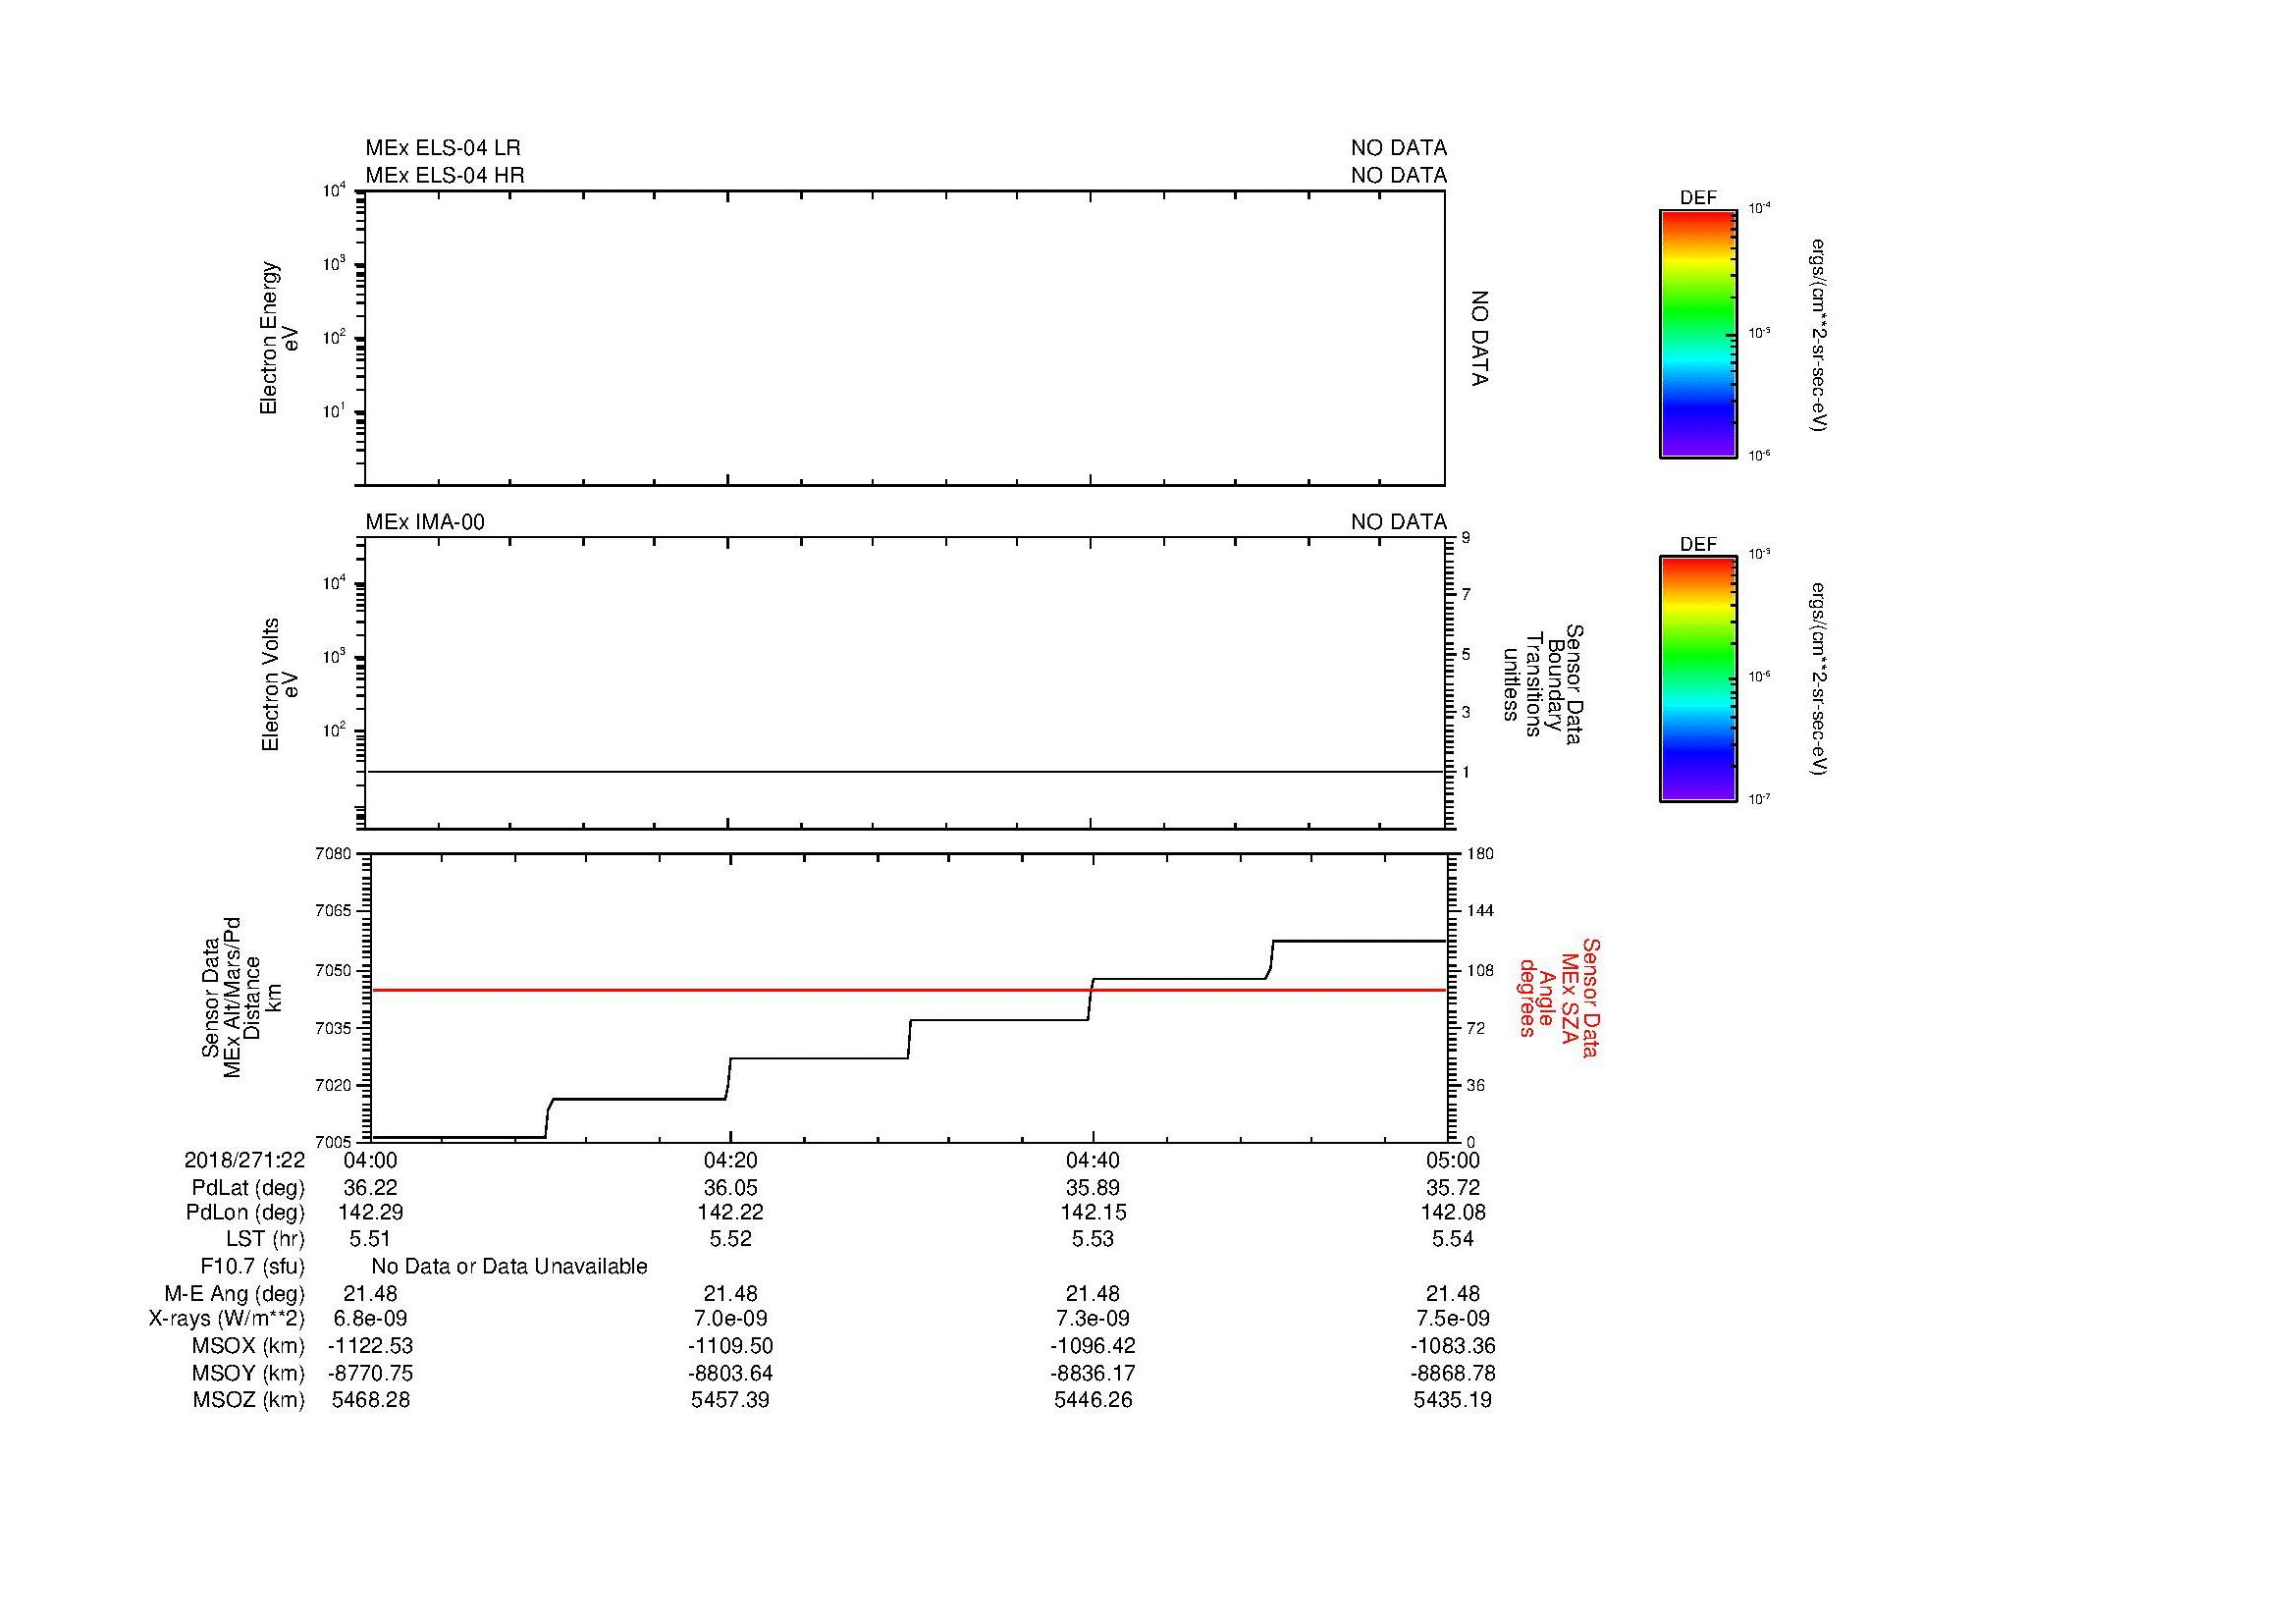Click the X-rays value '6.8e-09'
Viewport: 2296px width, 1623px height.
tap(370, 1319)
